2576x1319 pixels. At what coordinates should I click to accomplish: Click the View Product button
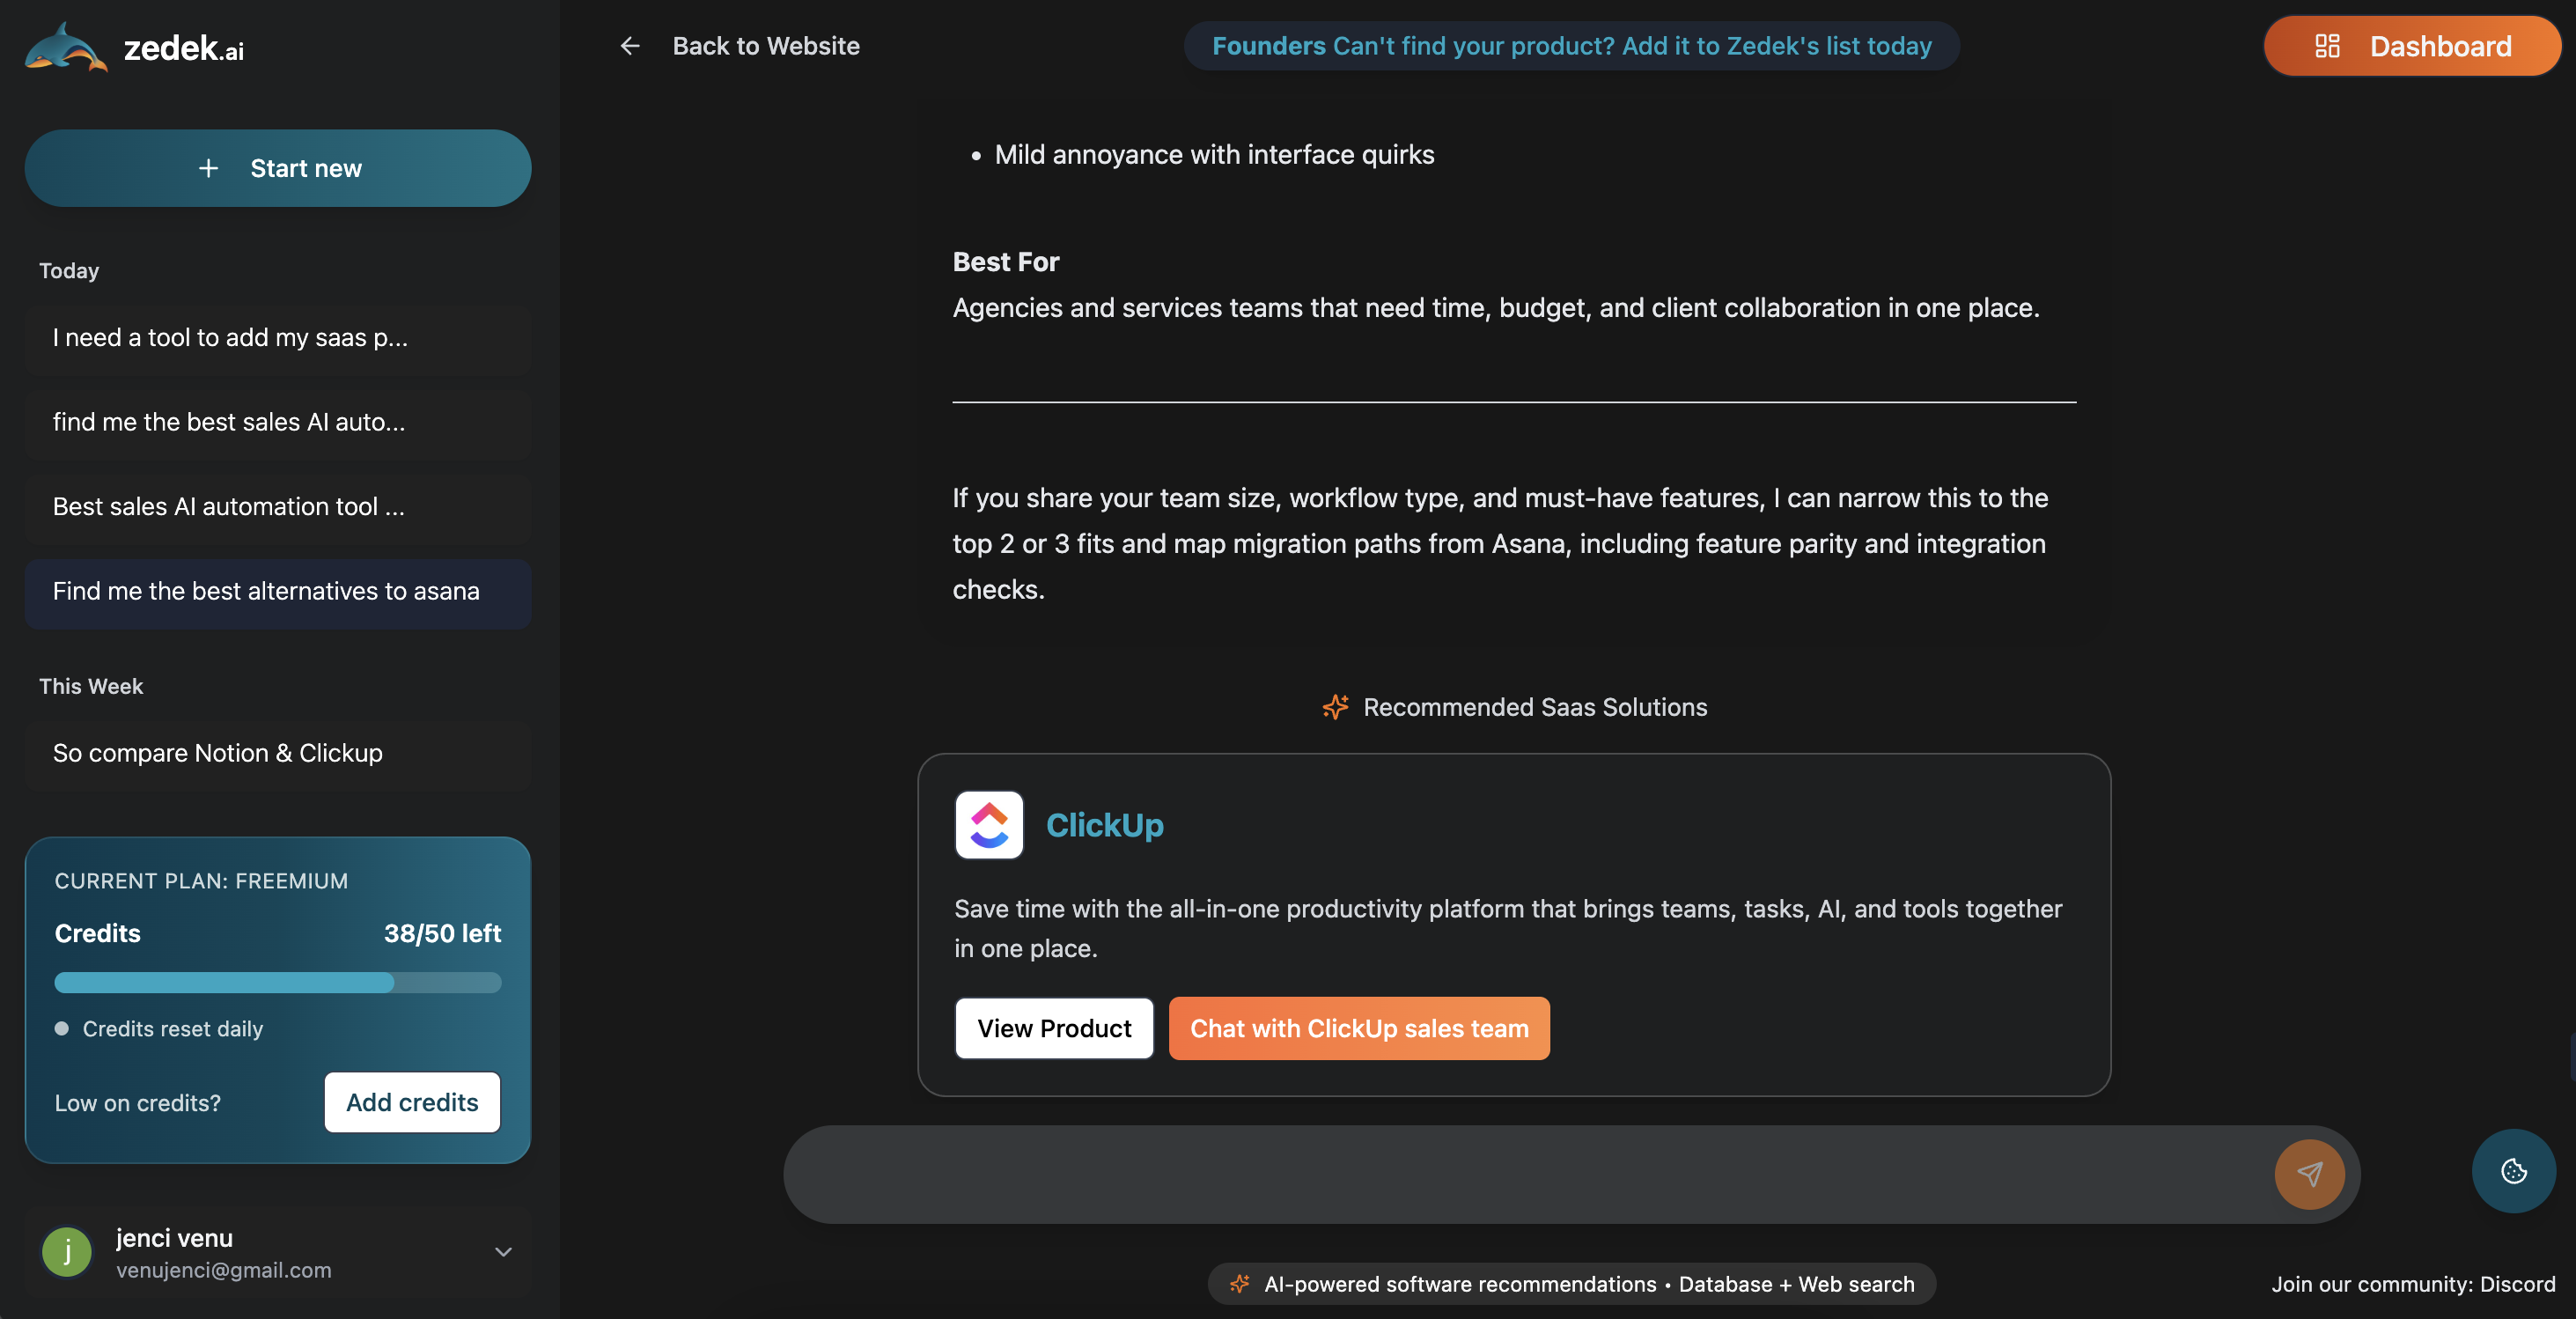[1054, 1028]
